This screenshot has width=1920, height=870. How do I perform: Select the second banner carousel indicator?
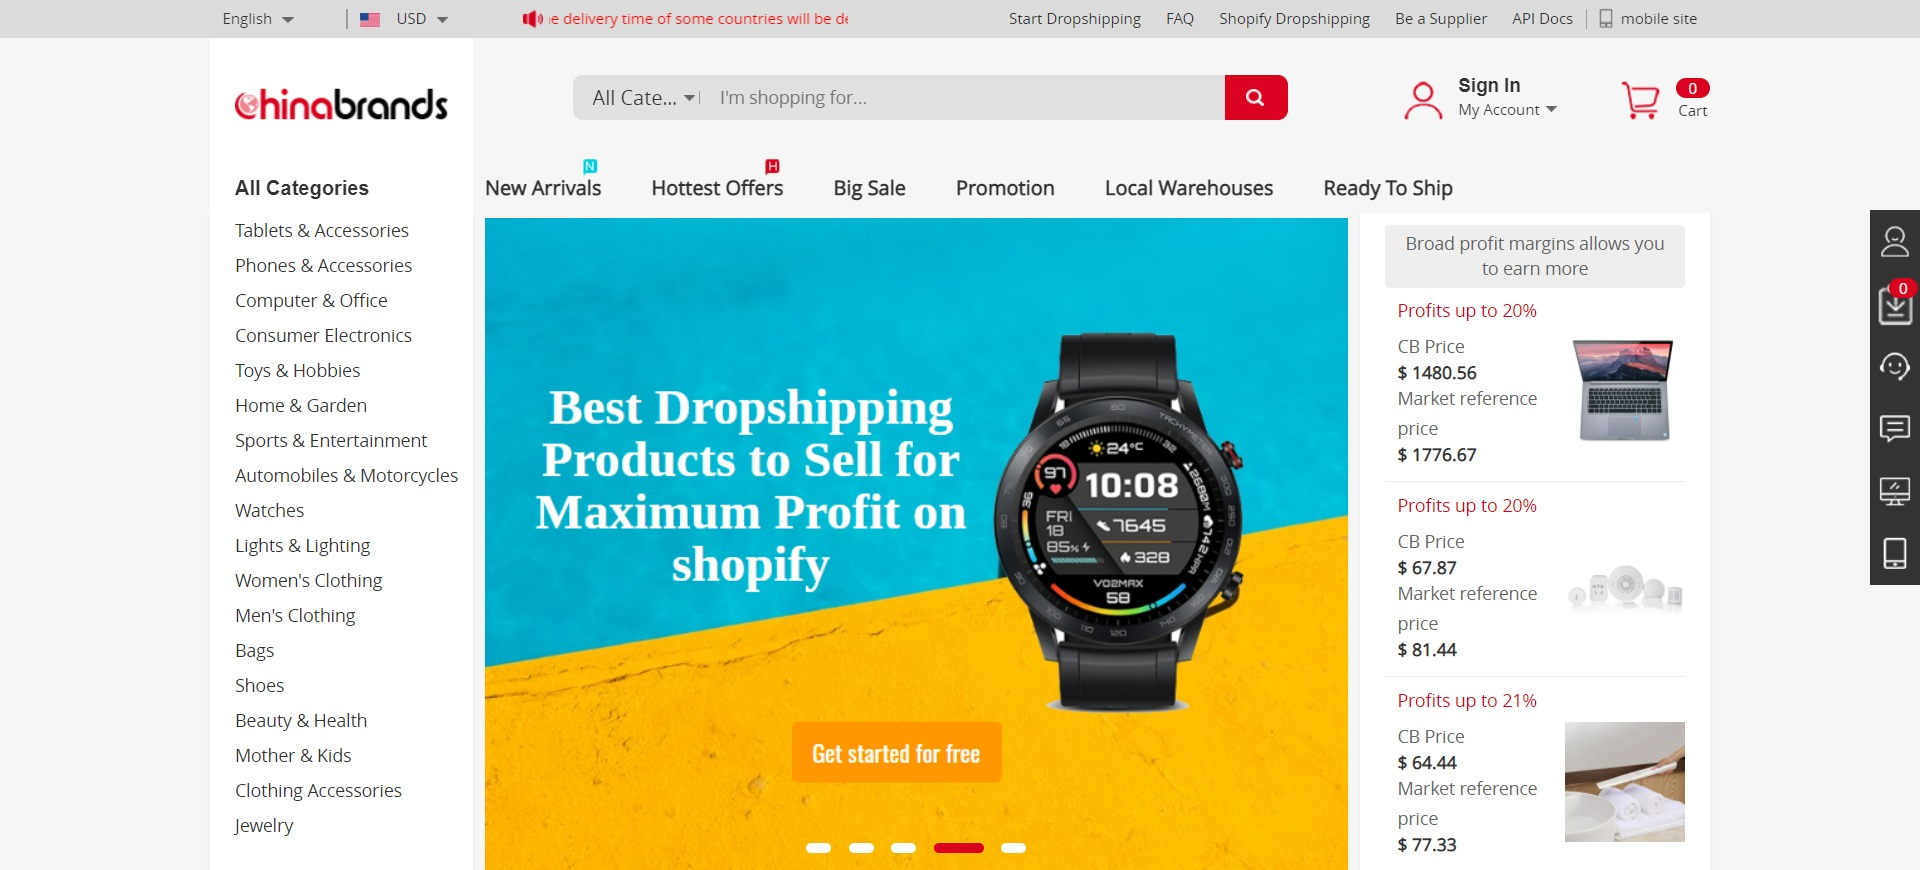[x=861, y=848]
